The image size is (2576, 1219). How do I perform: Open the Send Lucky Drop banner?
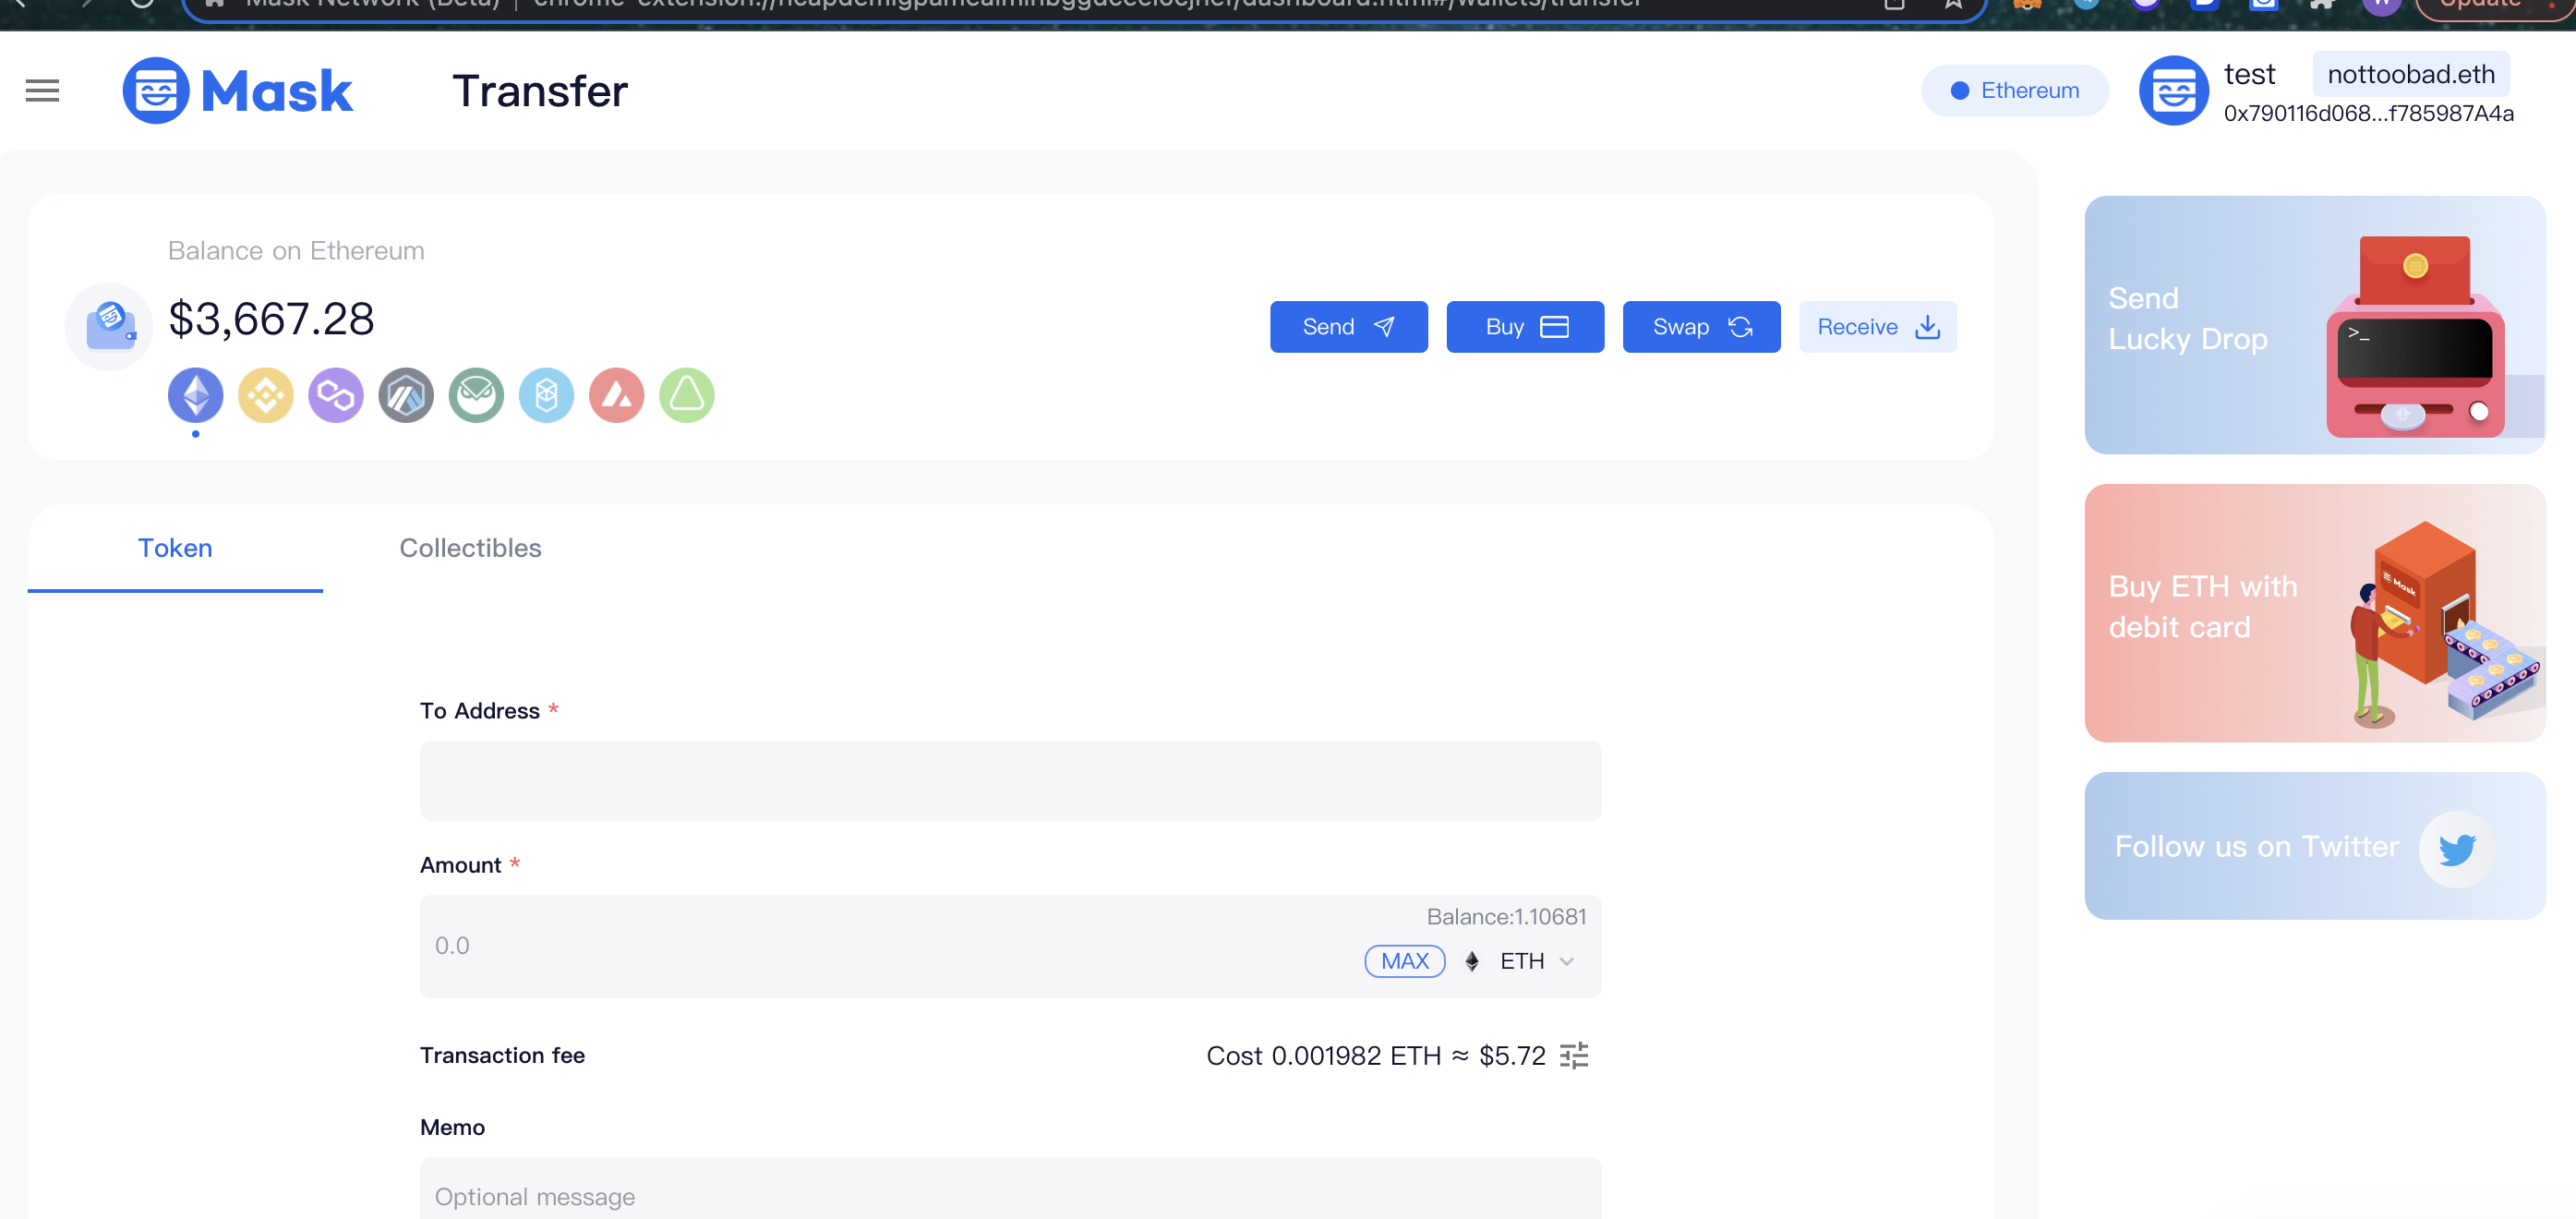(2314, 324)
